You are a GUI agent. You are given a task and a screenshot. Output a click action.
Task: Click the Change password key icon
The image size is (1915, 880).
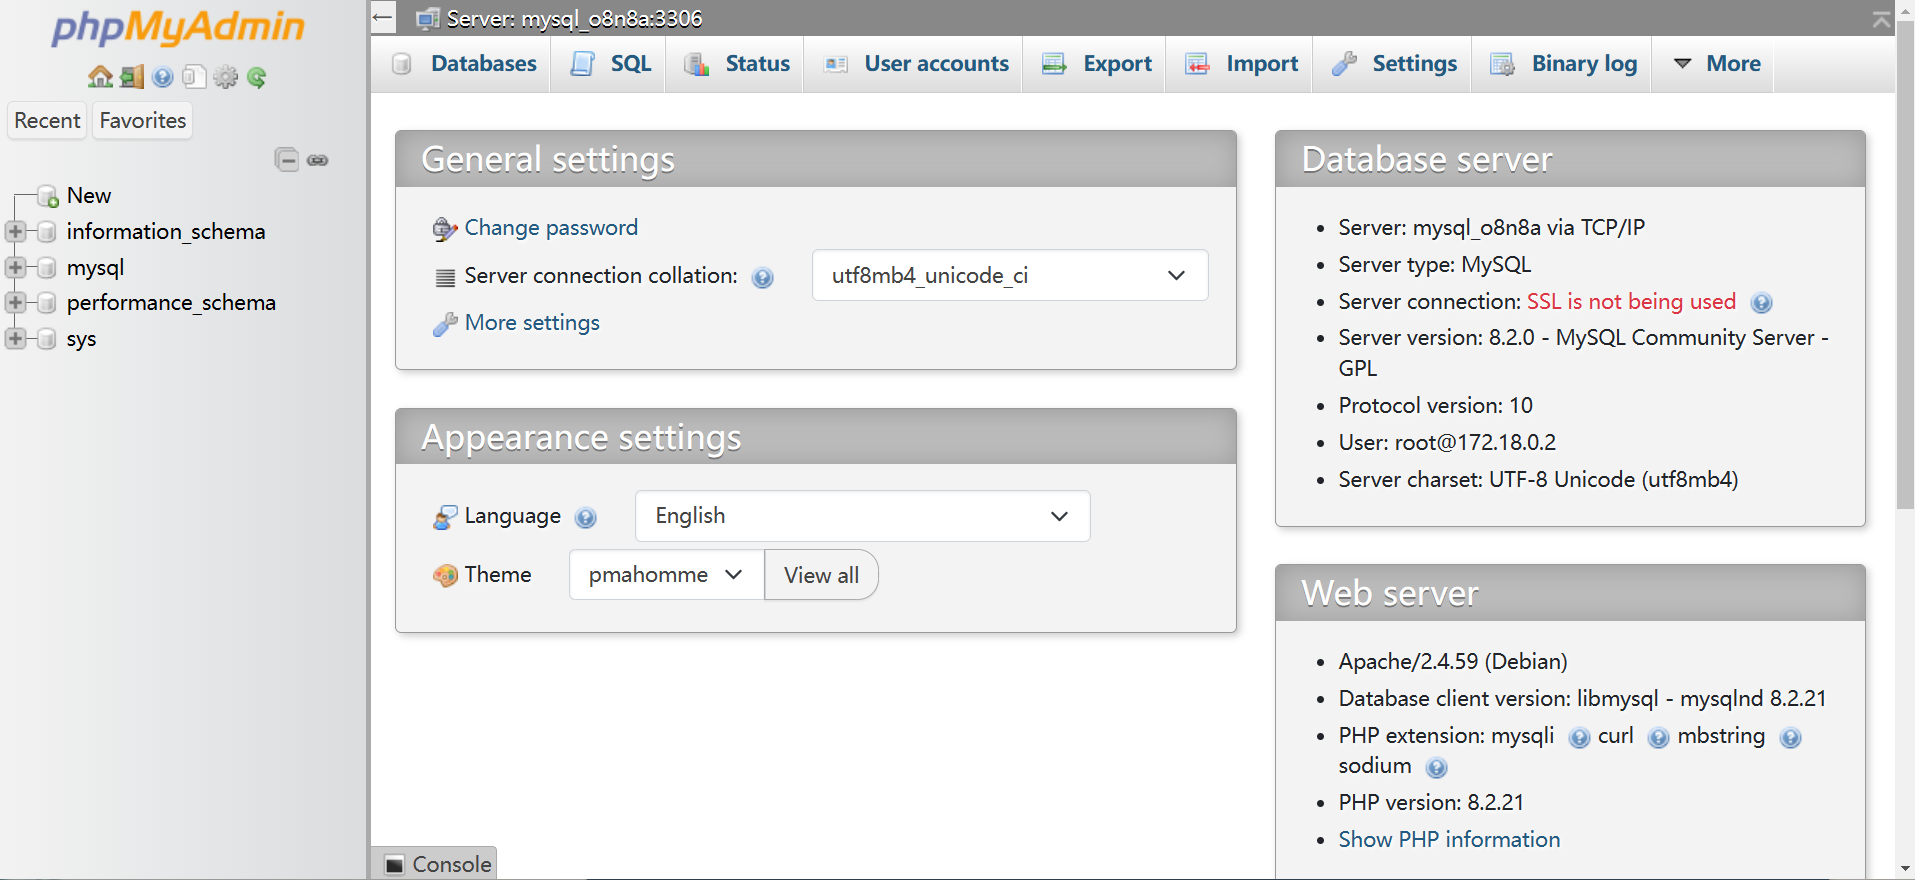click(445, 229)
